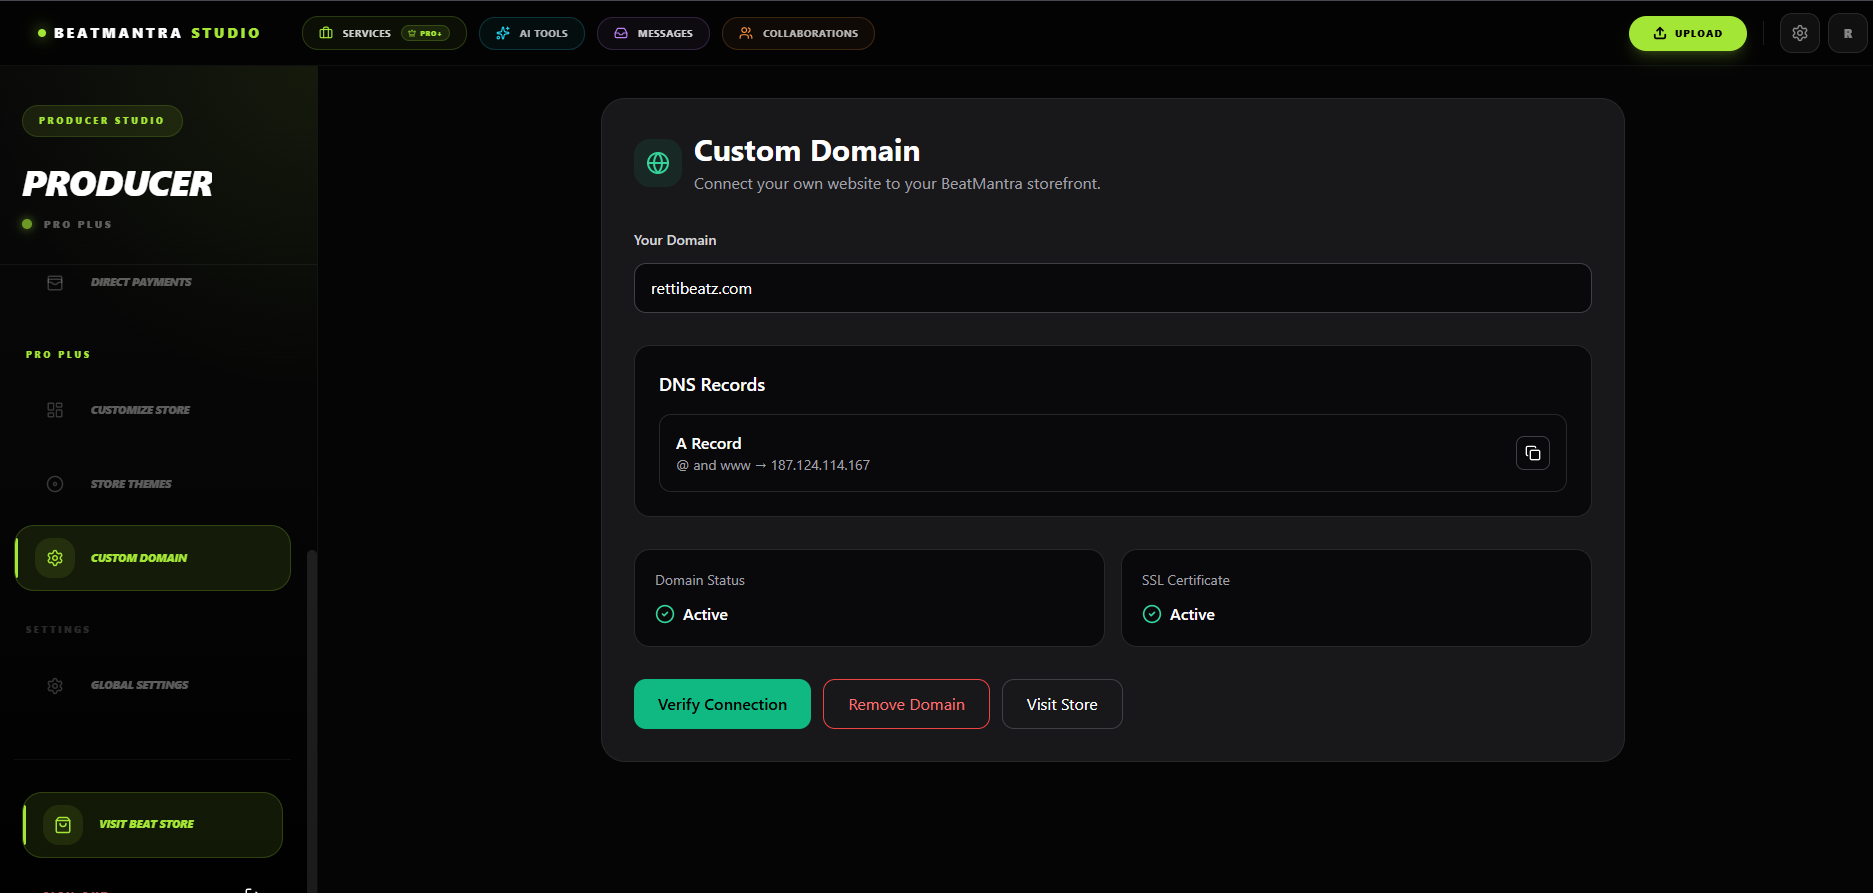
Task: Click the Domain Status label
Action: click(x=700, y=580)
